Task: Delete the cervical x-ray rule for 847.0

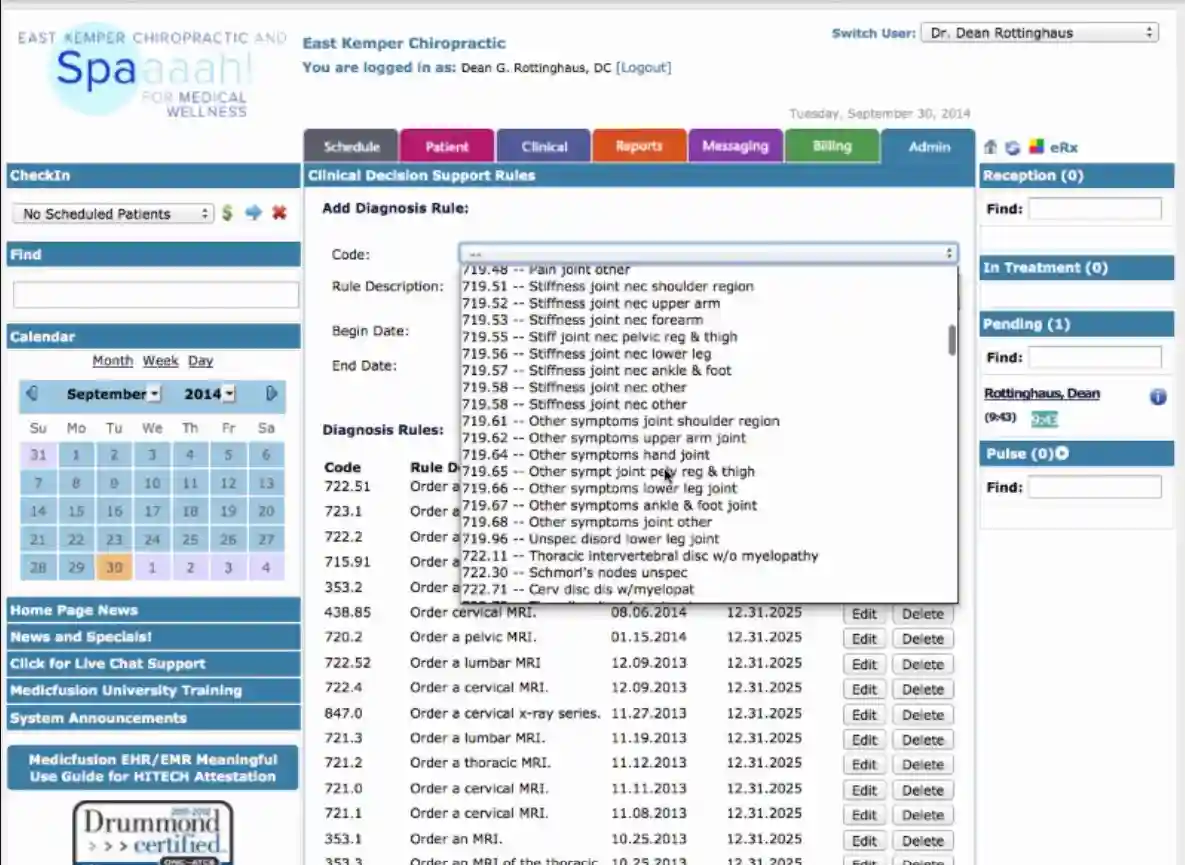Action: tap(922, 714)
